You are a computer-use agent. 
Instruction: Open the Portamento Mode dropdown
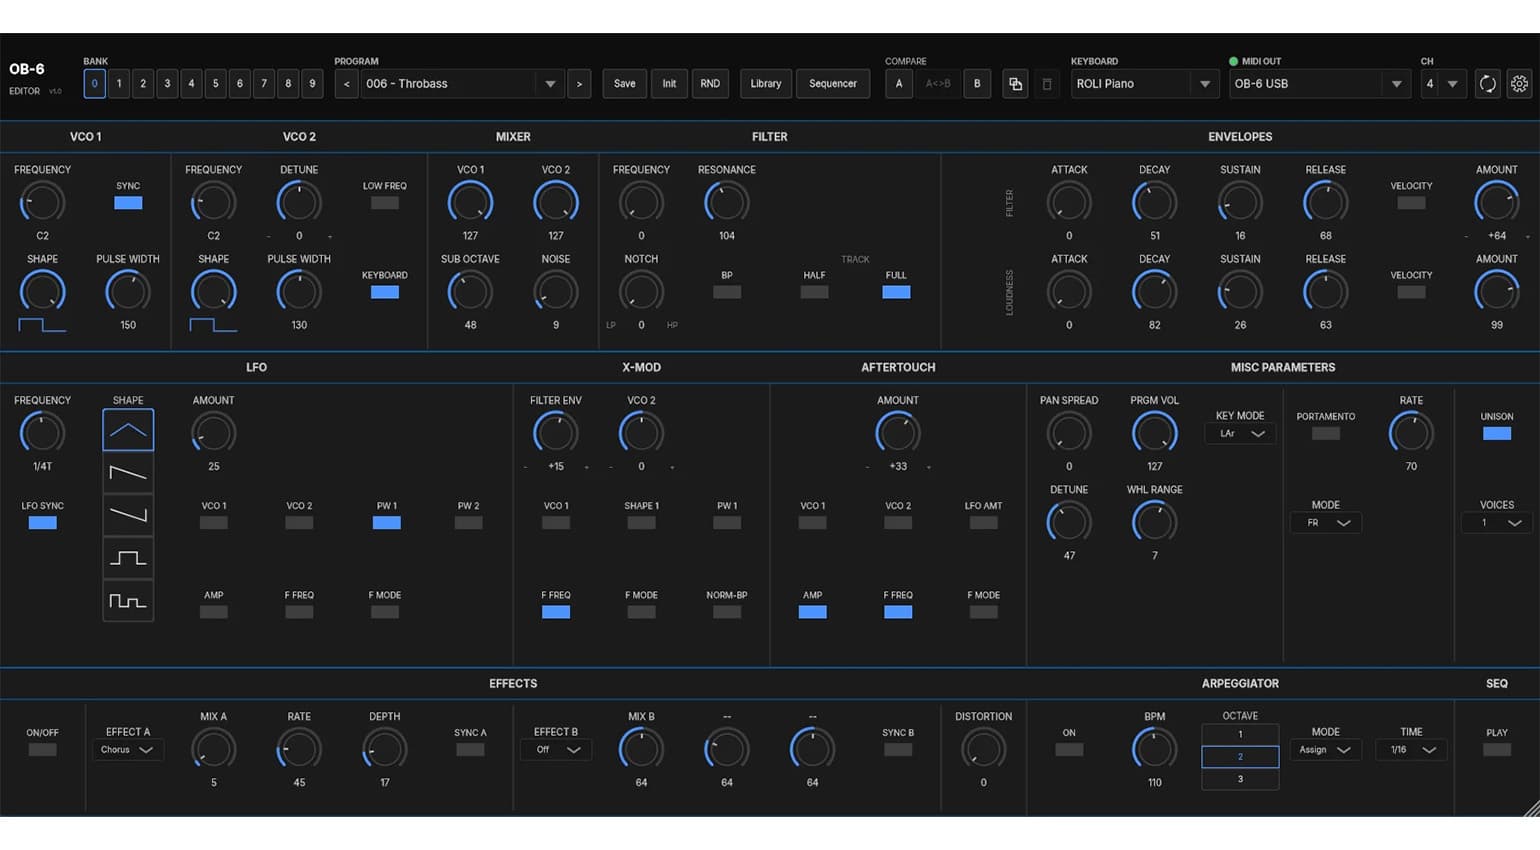tap(1326, 523)
